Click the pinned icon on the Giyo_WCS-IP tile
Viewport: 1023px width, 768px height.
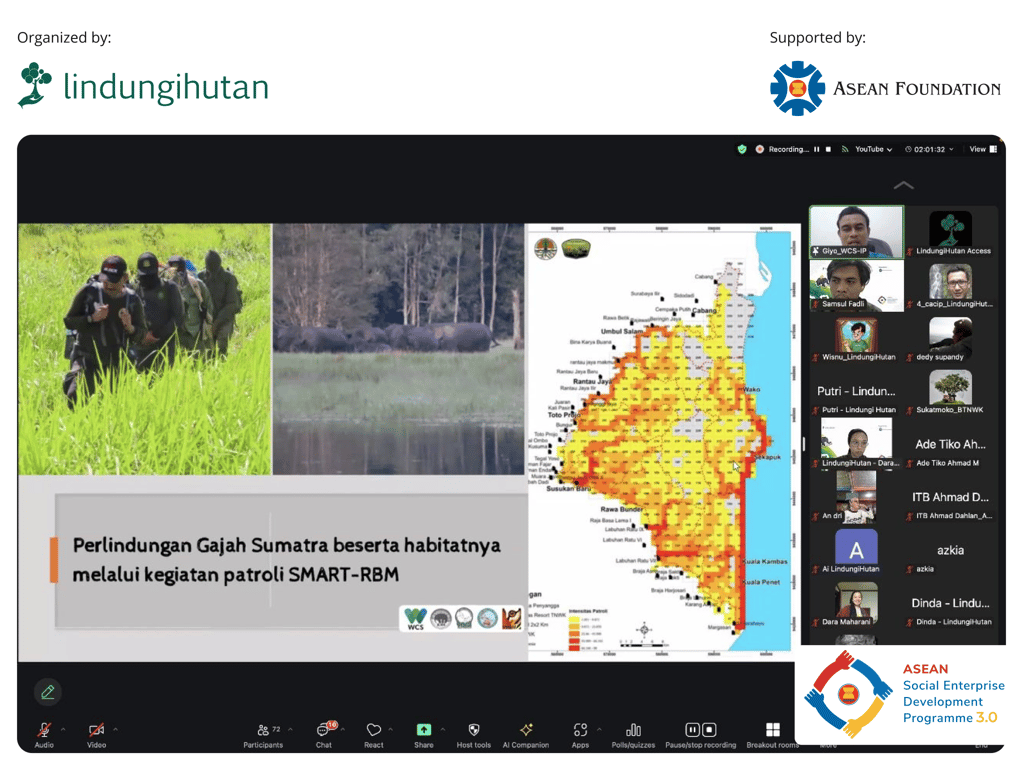816,251
